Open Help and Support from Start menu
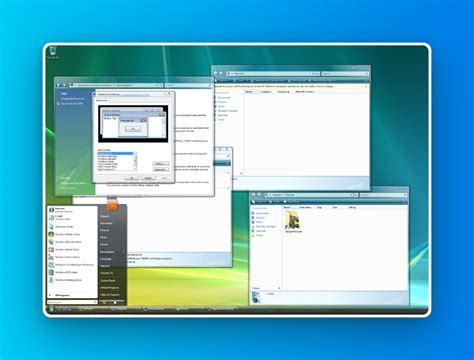 (110, 295)
